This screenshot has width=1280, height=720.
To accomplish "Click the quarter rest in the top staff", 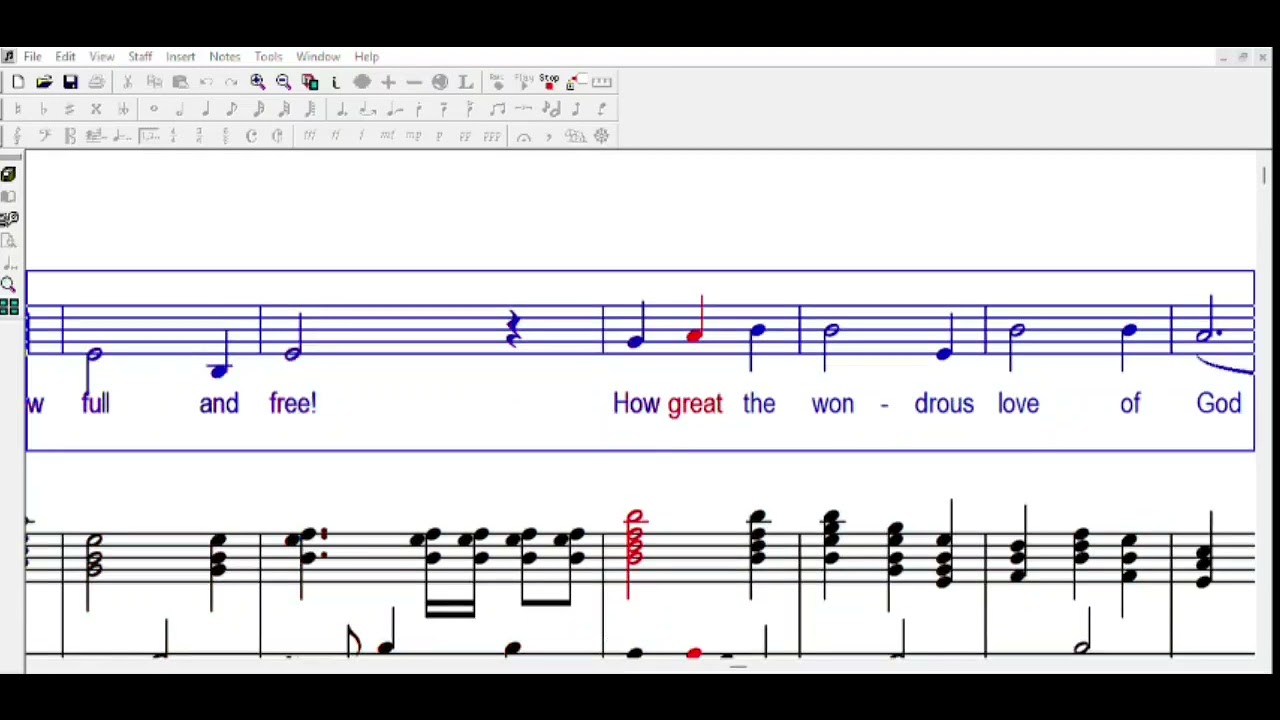I will tap(513, 329).
